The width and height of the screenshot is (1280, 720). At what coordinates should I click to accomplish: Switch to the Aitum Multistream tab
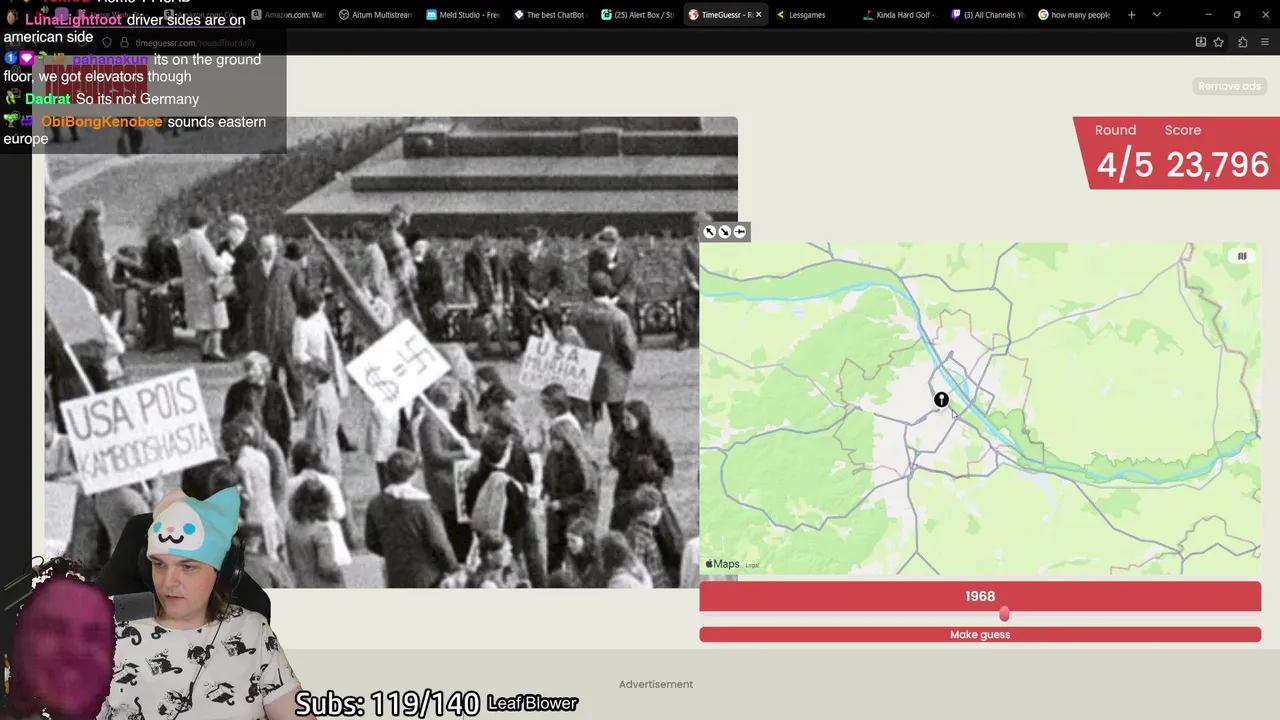click(375, 15)
